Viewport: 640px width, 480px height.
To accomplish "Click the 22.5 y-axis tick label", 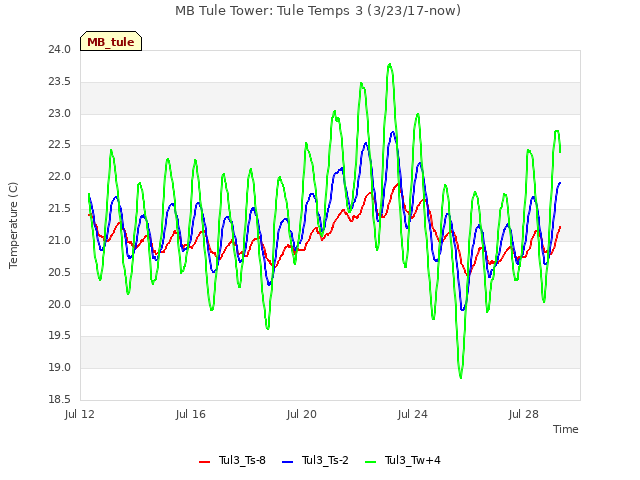I will tap(60, 145).
